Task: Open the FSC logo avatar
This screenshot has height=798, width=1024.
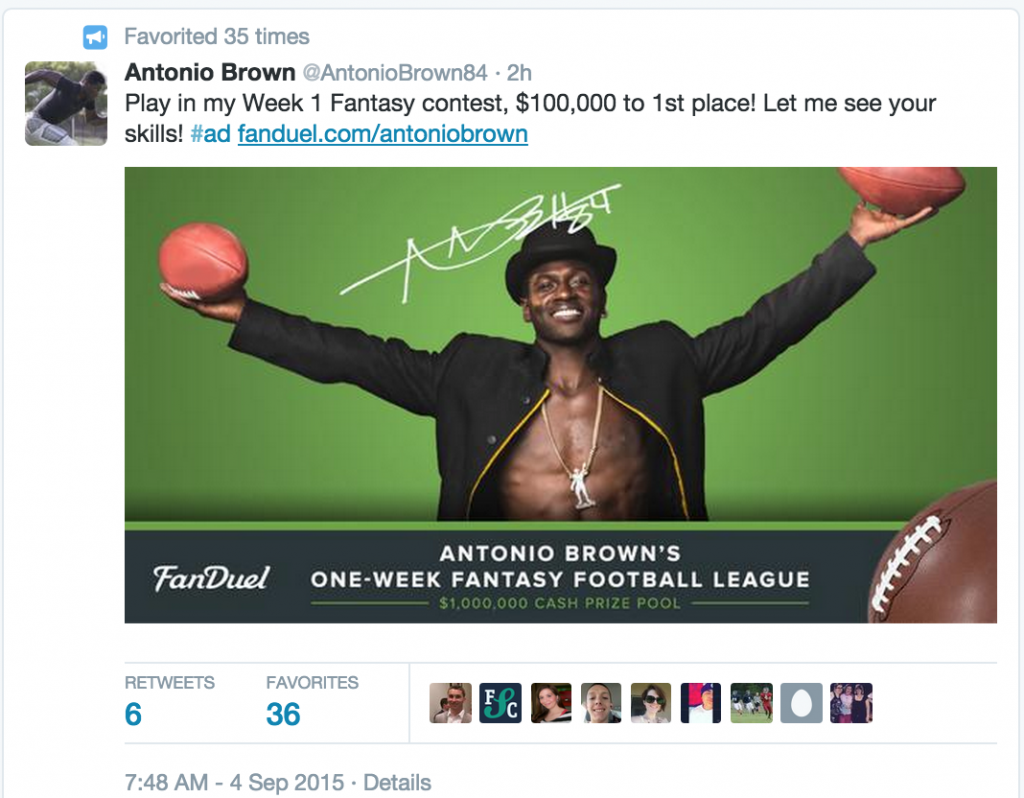Action: click(x=500, y=703)
